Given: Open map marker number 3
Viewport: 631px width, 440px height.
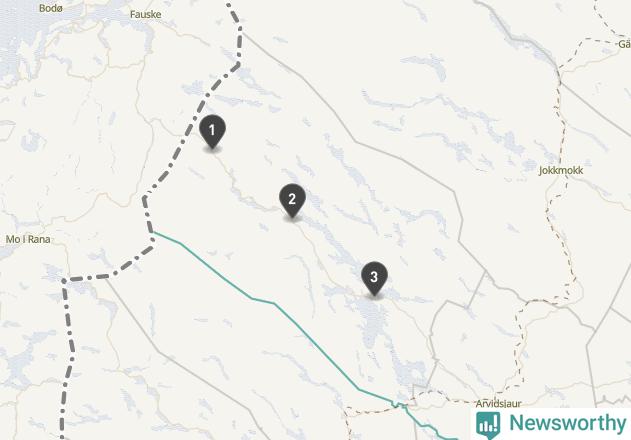Looking at the screenshot, I should pyautogui.click(x=374, y=278).
